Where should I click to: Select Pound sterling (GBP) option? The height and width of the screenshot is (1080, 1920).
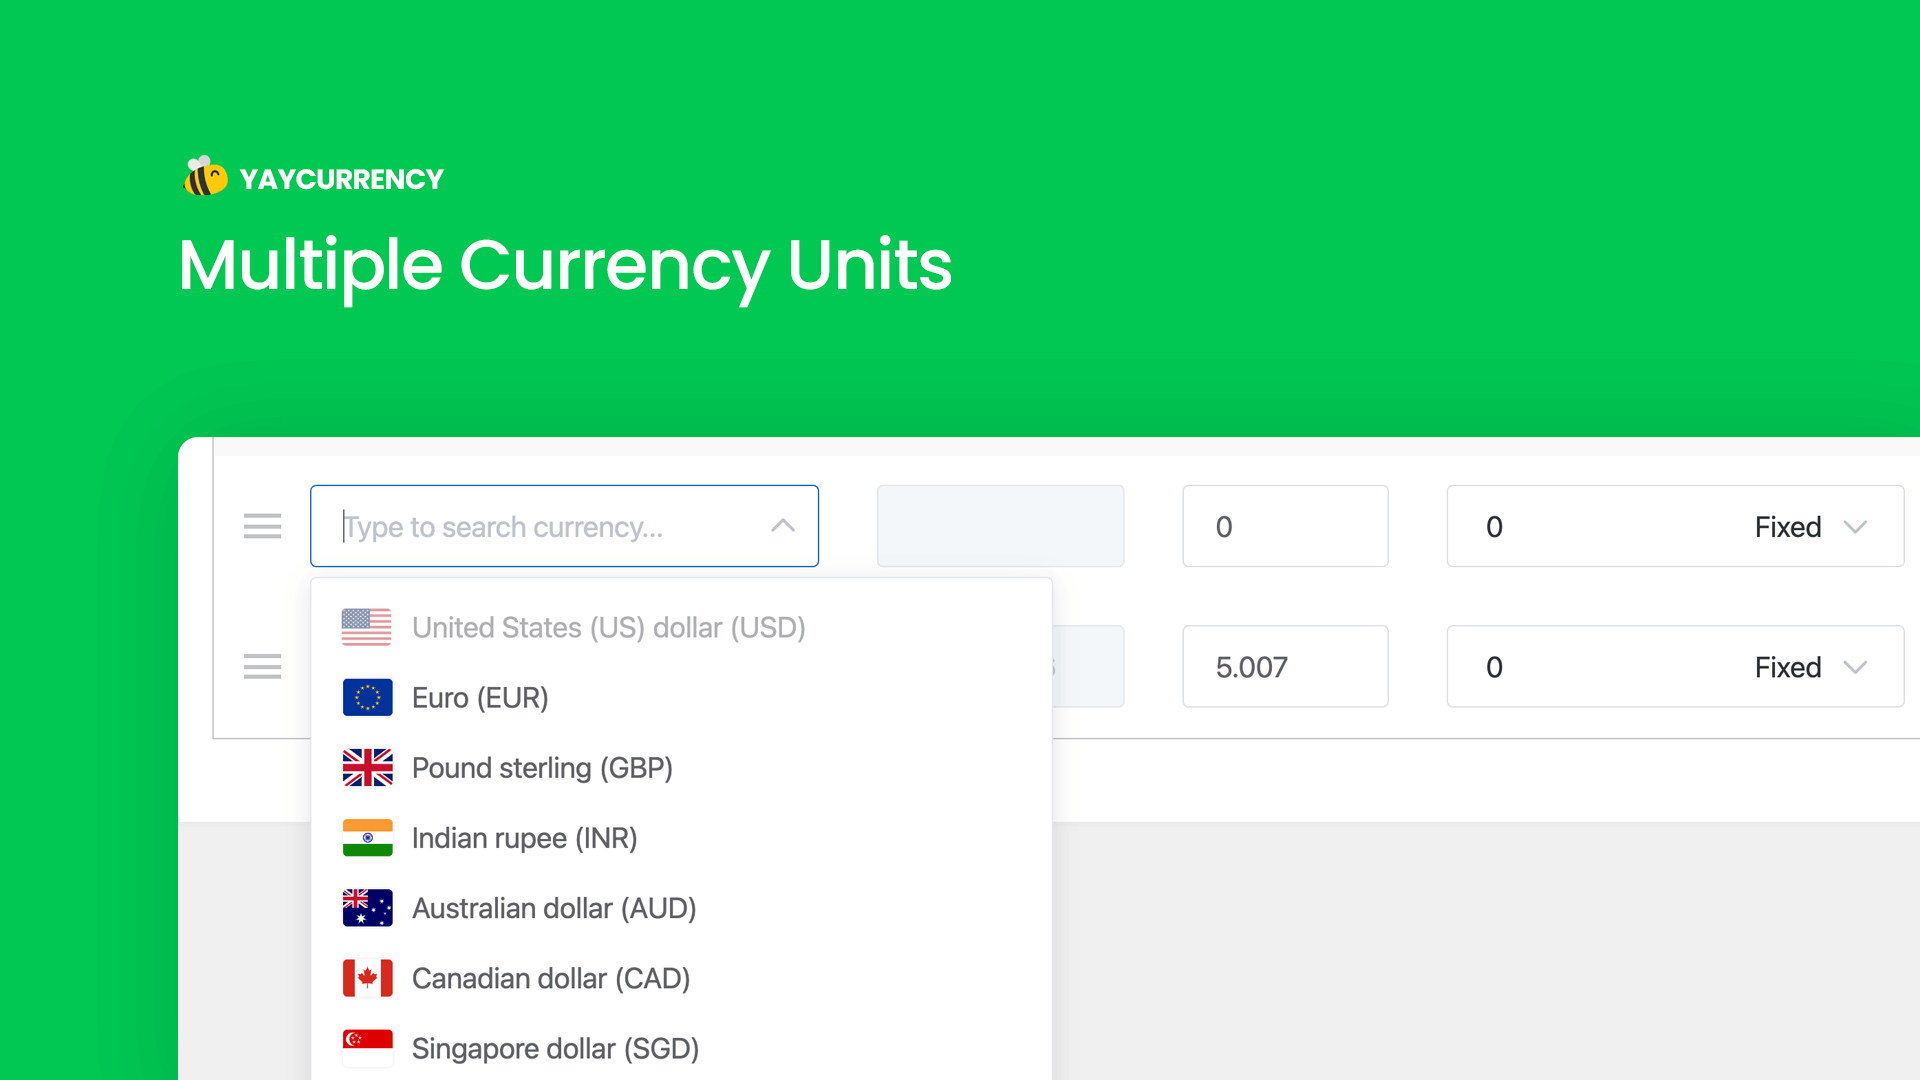tap(541, 767)
